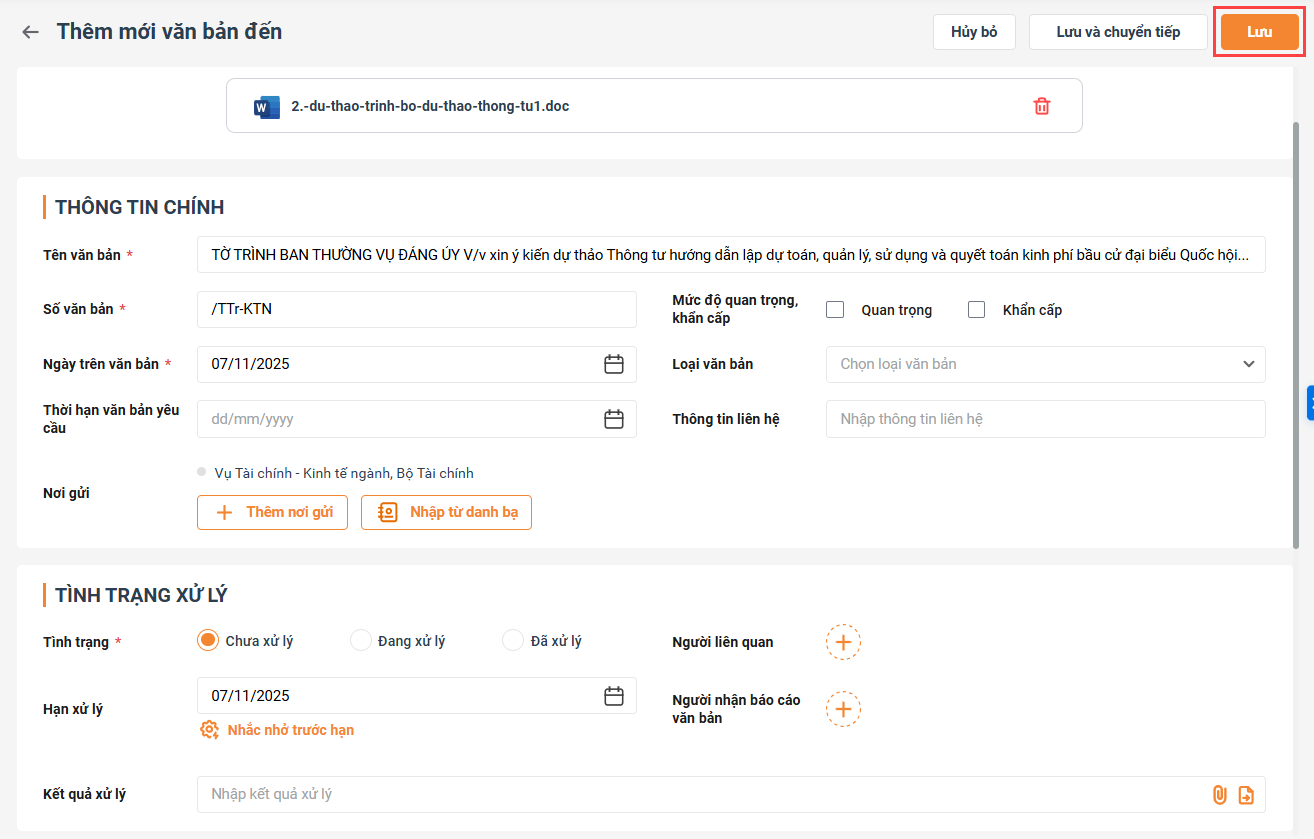Click into the Số văn bản field
The height and width of the screenshot is (839, 1314).
pyautogui.click(x=416, y=309)
